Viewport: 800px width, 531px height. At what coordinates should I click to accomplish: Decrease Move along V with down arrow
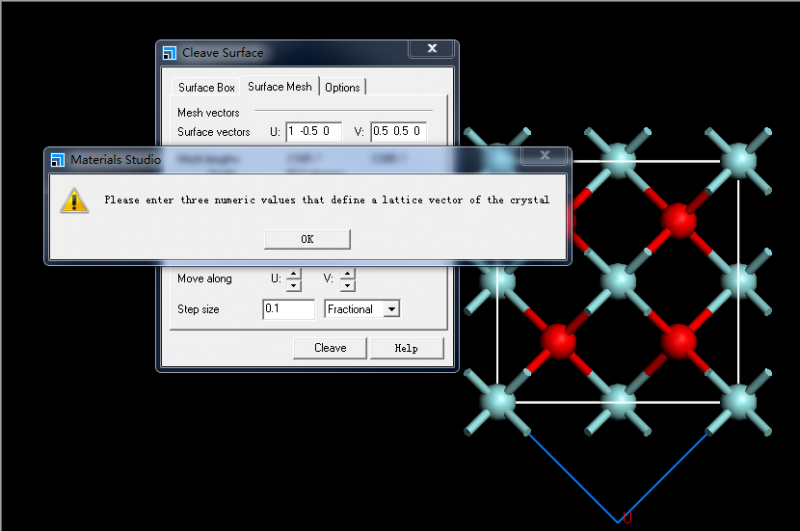coord(347,285)
